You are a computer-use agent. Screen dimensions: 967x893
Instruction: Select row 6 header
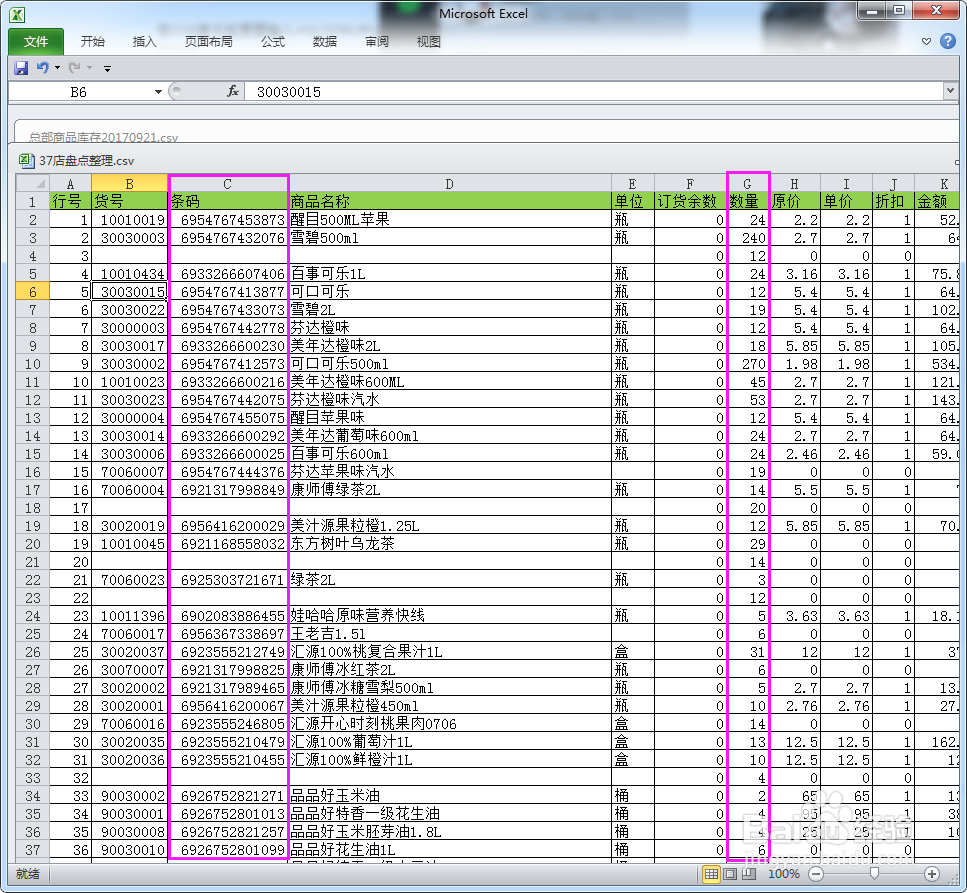[33, 292]
